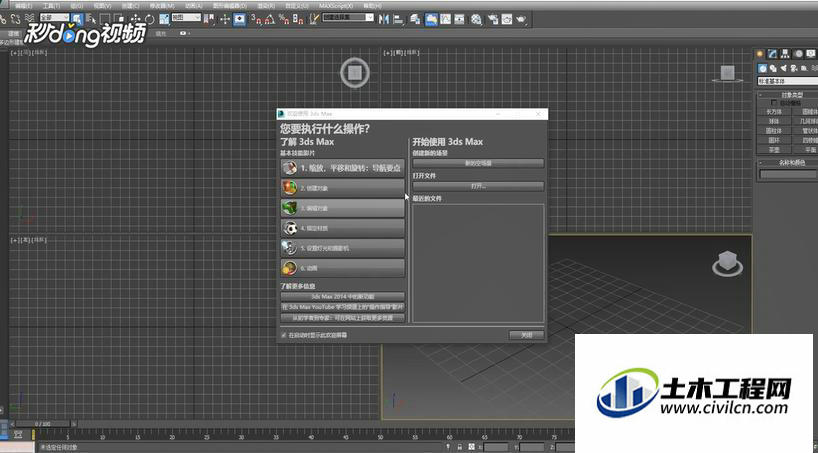Click the object name input field

point(788,174)
